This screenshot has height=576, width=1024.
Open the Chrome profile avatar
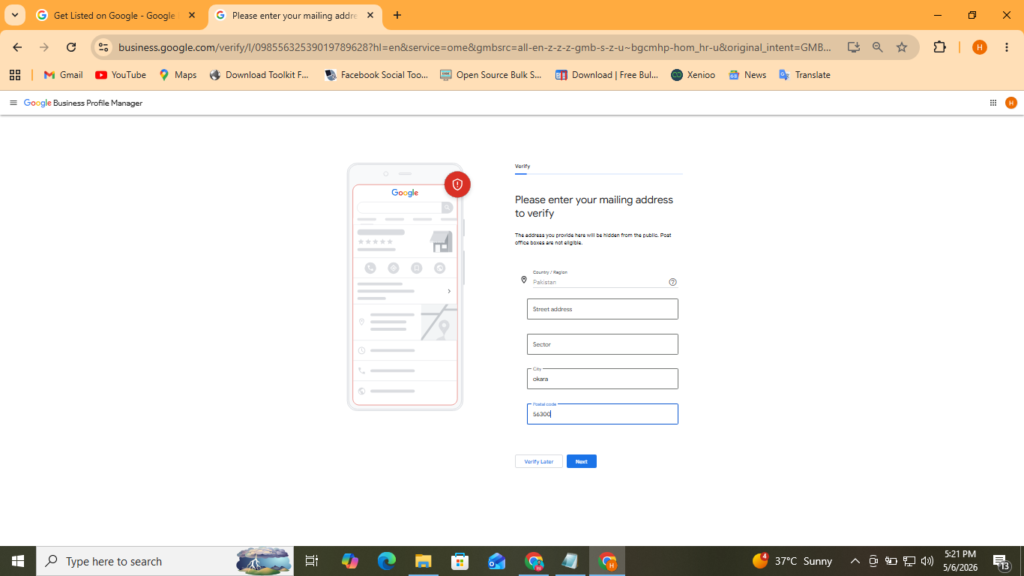tap(979, 47)
